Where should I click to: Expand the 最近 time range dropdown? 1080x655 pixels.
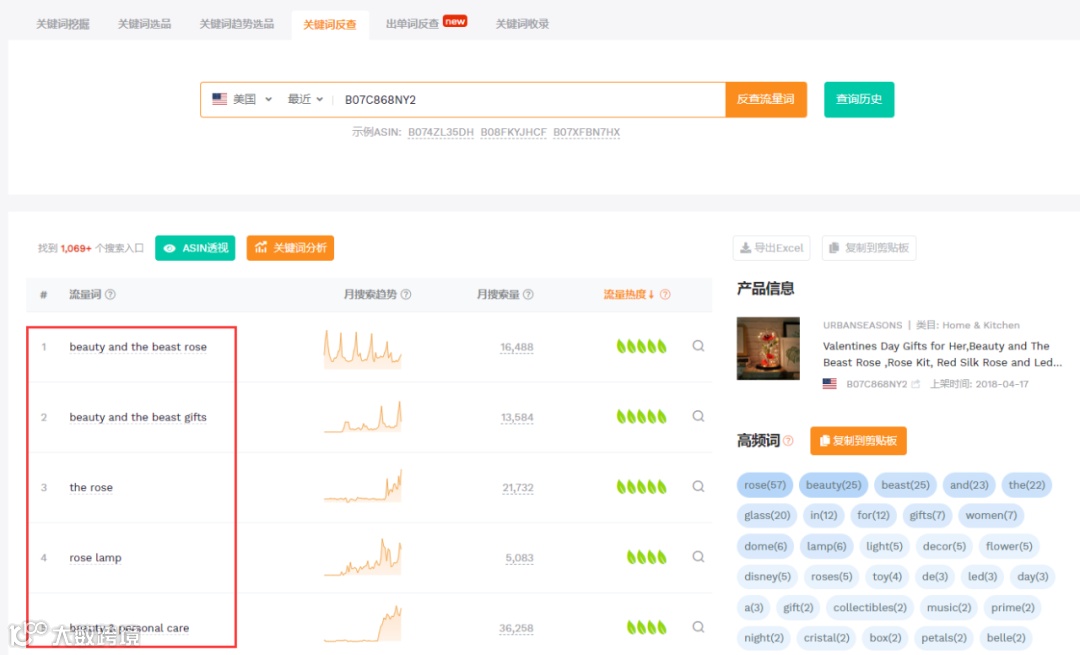[305, 99]
